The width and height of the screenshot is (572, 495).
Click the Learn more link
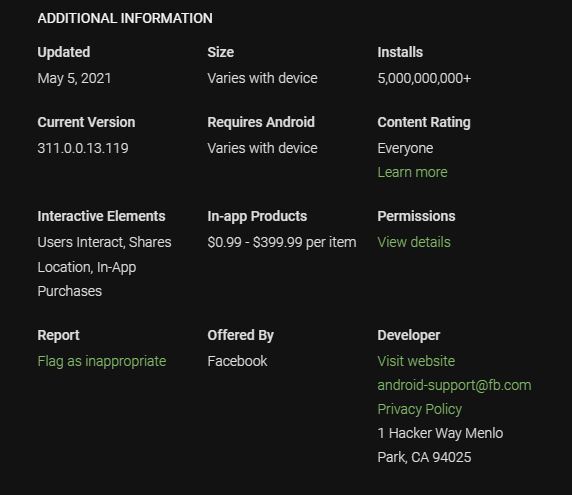(x=412, y=172)
